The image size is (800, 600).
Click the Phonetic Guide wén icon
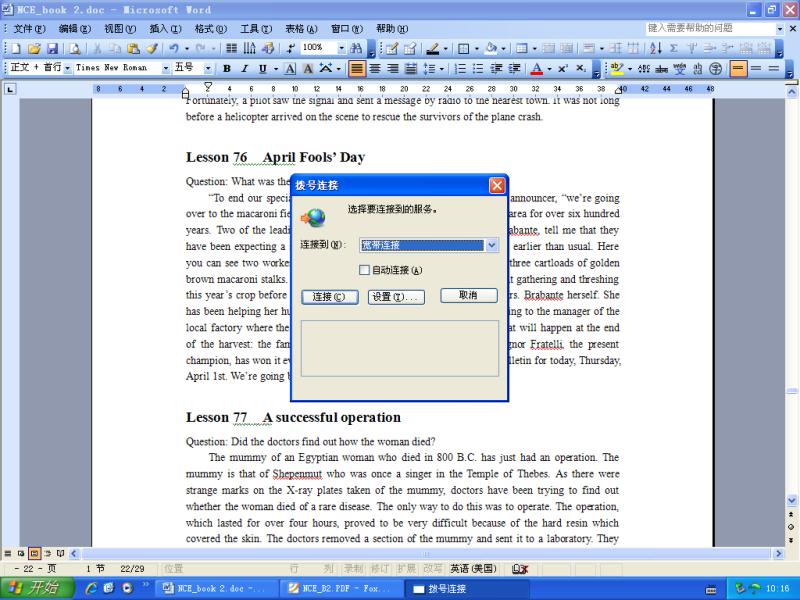(680, 68)
